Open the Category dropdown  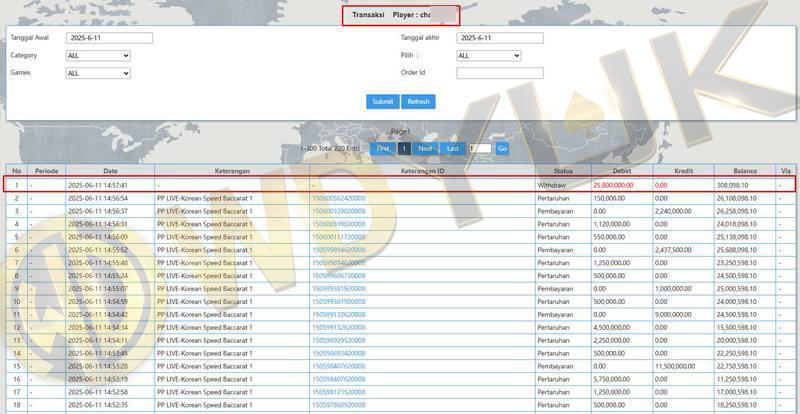click(x=98, y=56)
